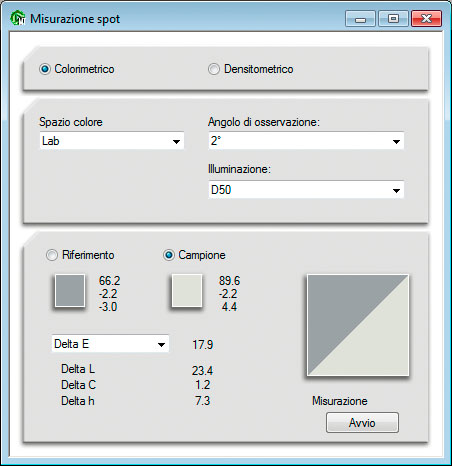
Task: Select the Colorimetrico radio button
Action: (45, 69)
